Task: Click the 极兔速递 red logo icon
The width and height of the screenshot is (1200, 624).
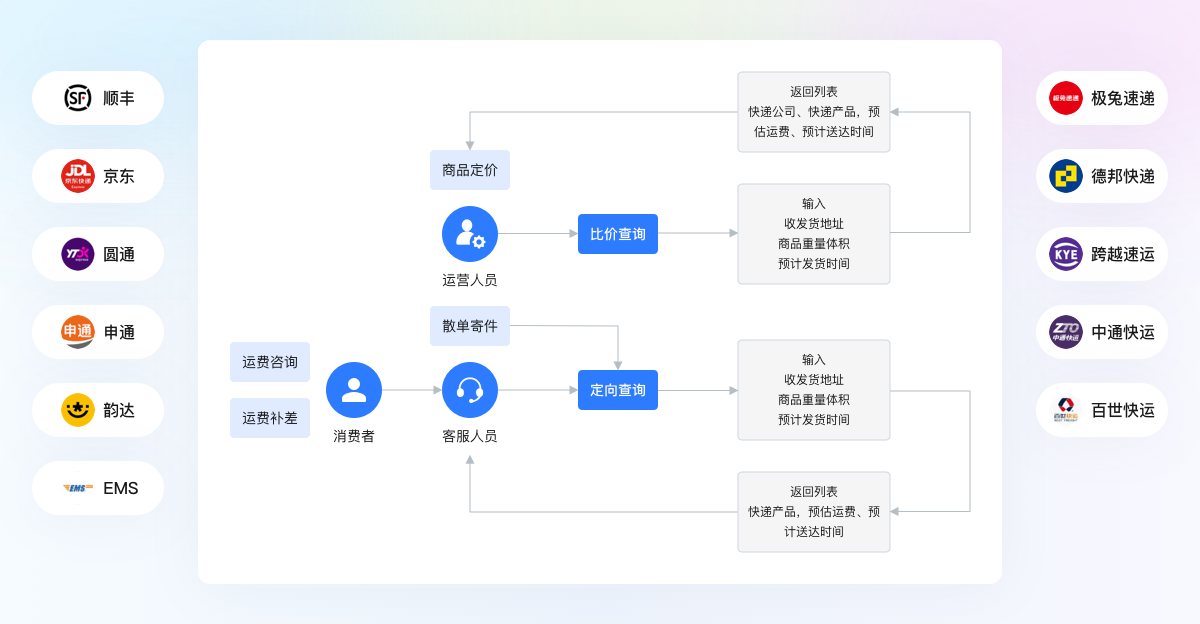Action: tap(1066, 98)
